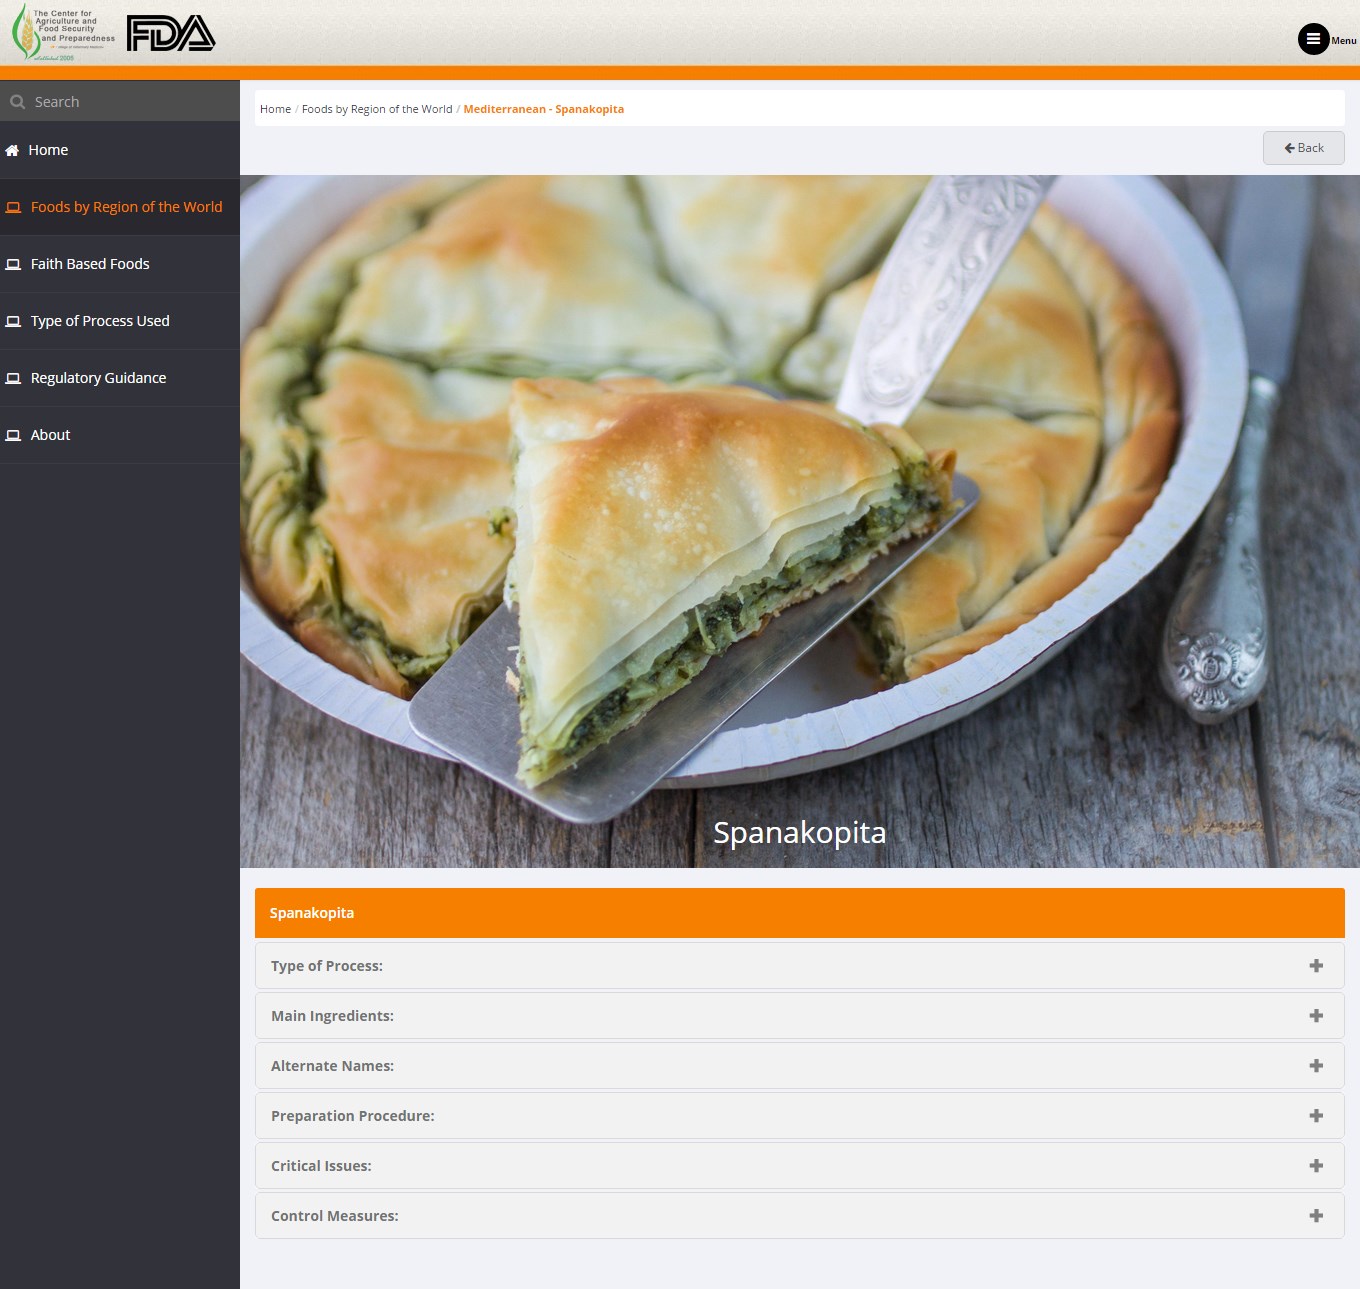Expand the Preparation Procedure section
The height and width of the screenshot is (1289, 1360).
[800, 1116]
